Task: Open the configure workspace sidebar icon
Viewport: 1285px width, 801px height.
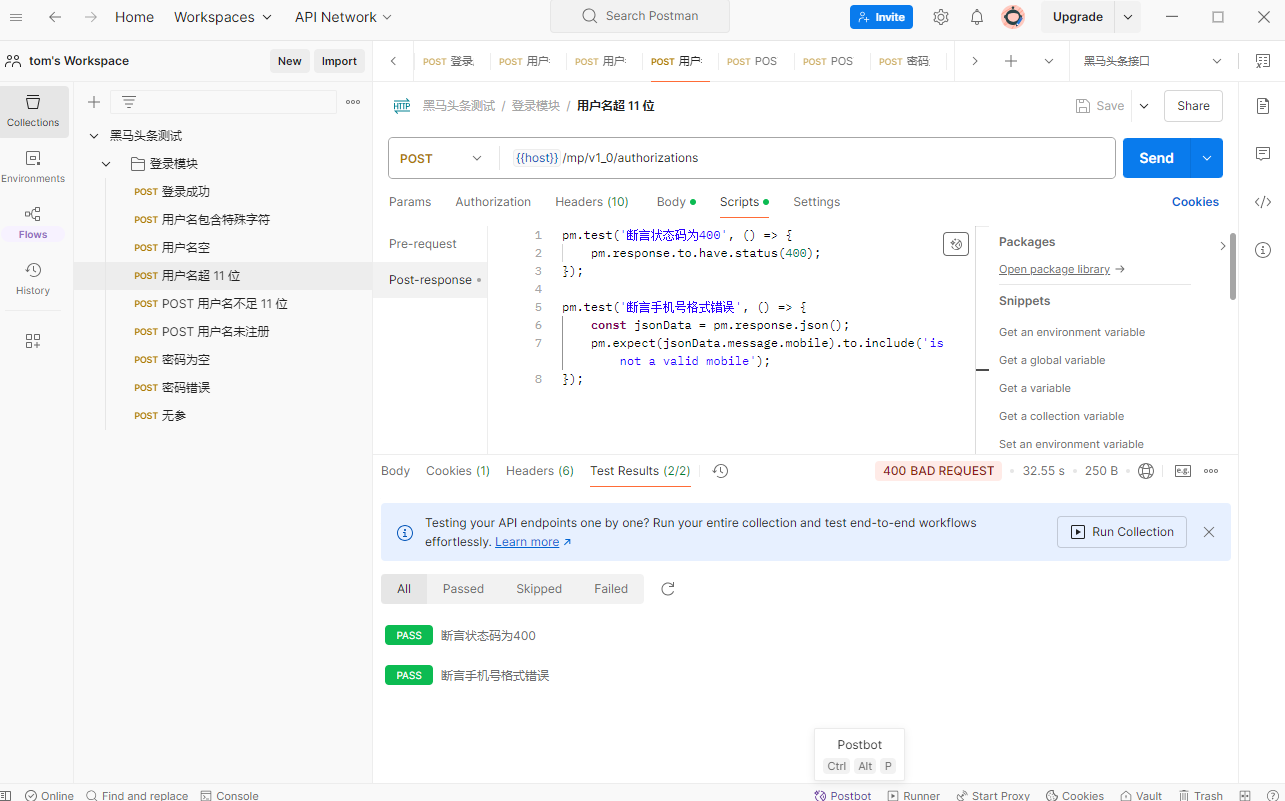Action: click(x=33, y=341)
